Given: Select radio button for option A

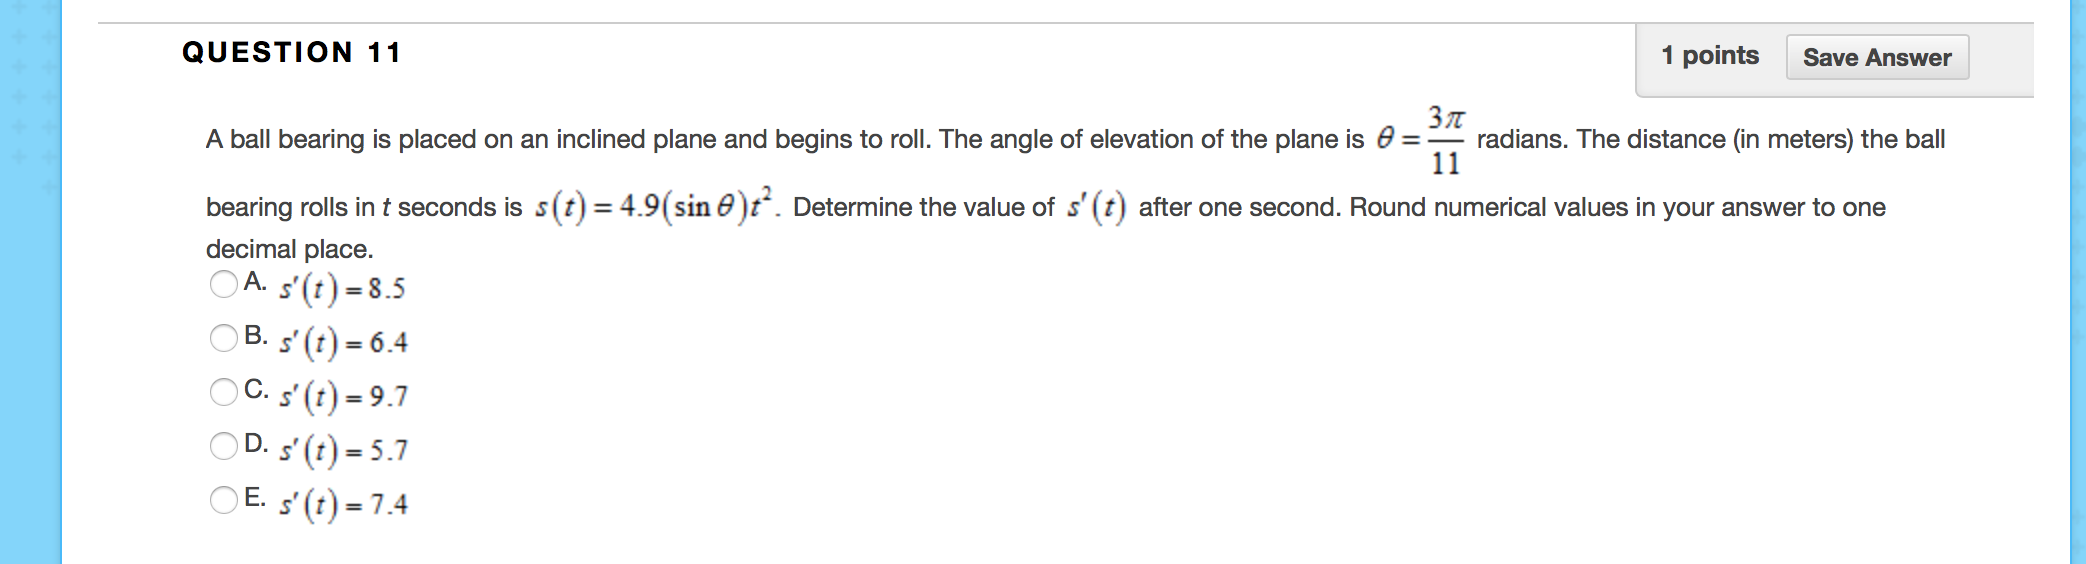Looking at the screenshot, I should tap(223, 285).
